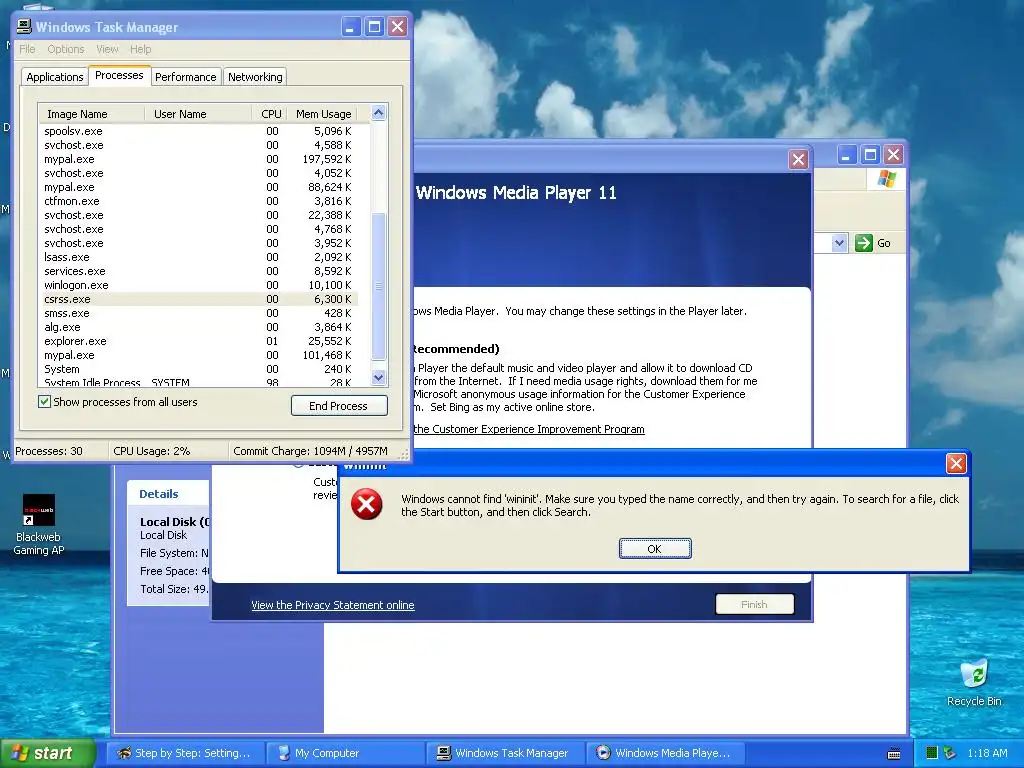Select the csrss.exe process row
This screenshot has width=1024, height=768.
click(199, 299)
